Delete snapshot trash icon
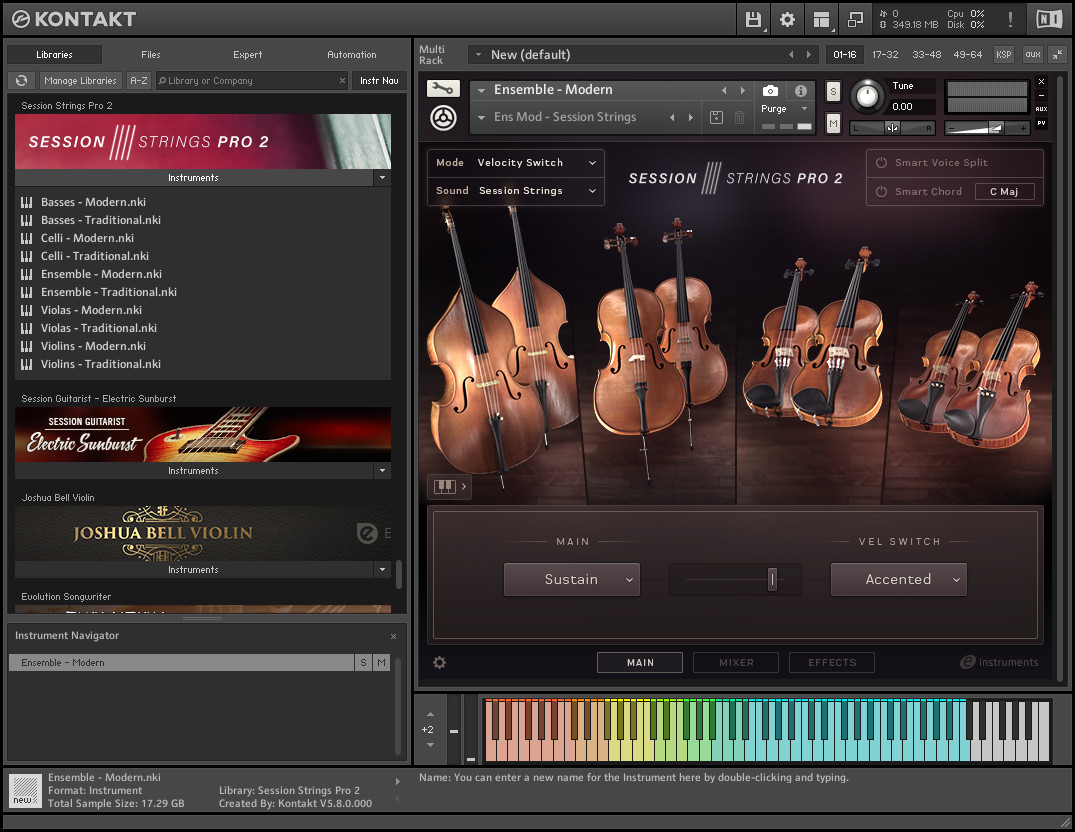This screenshot has height=832, width=1075. (x=740, y=117)
